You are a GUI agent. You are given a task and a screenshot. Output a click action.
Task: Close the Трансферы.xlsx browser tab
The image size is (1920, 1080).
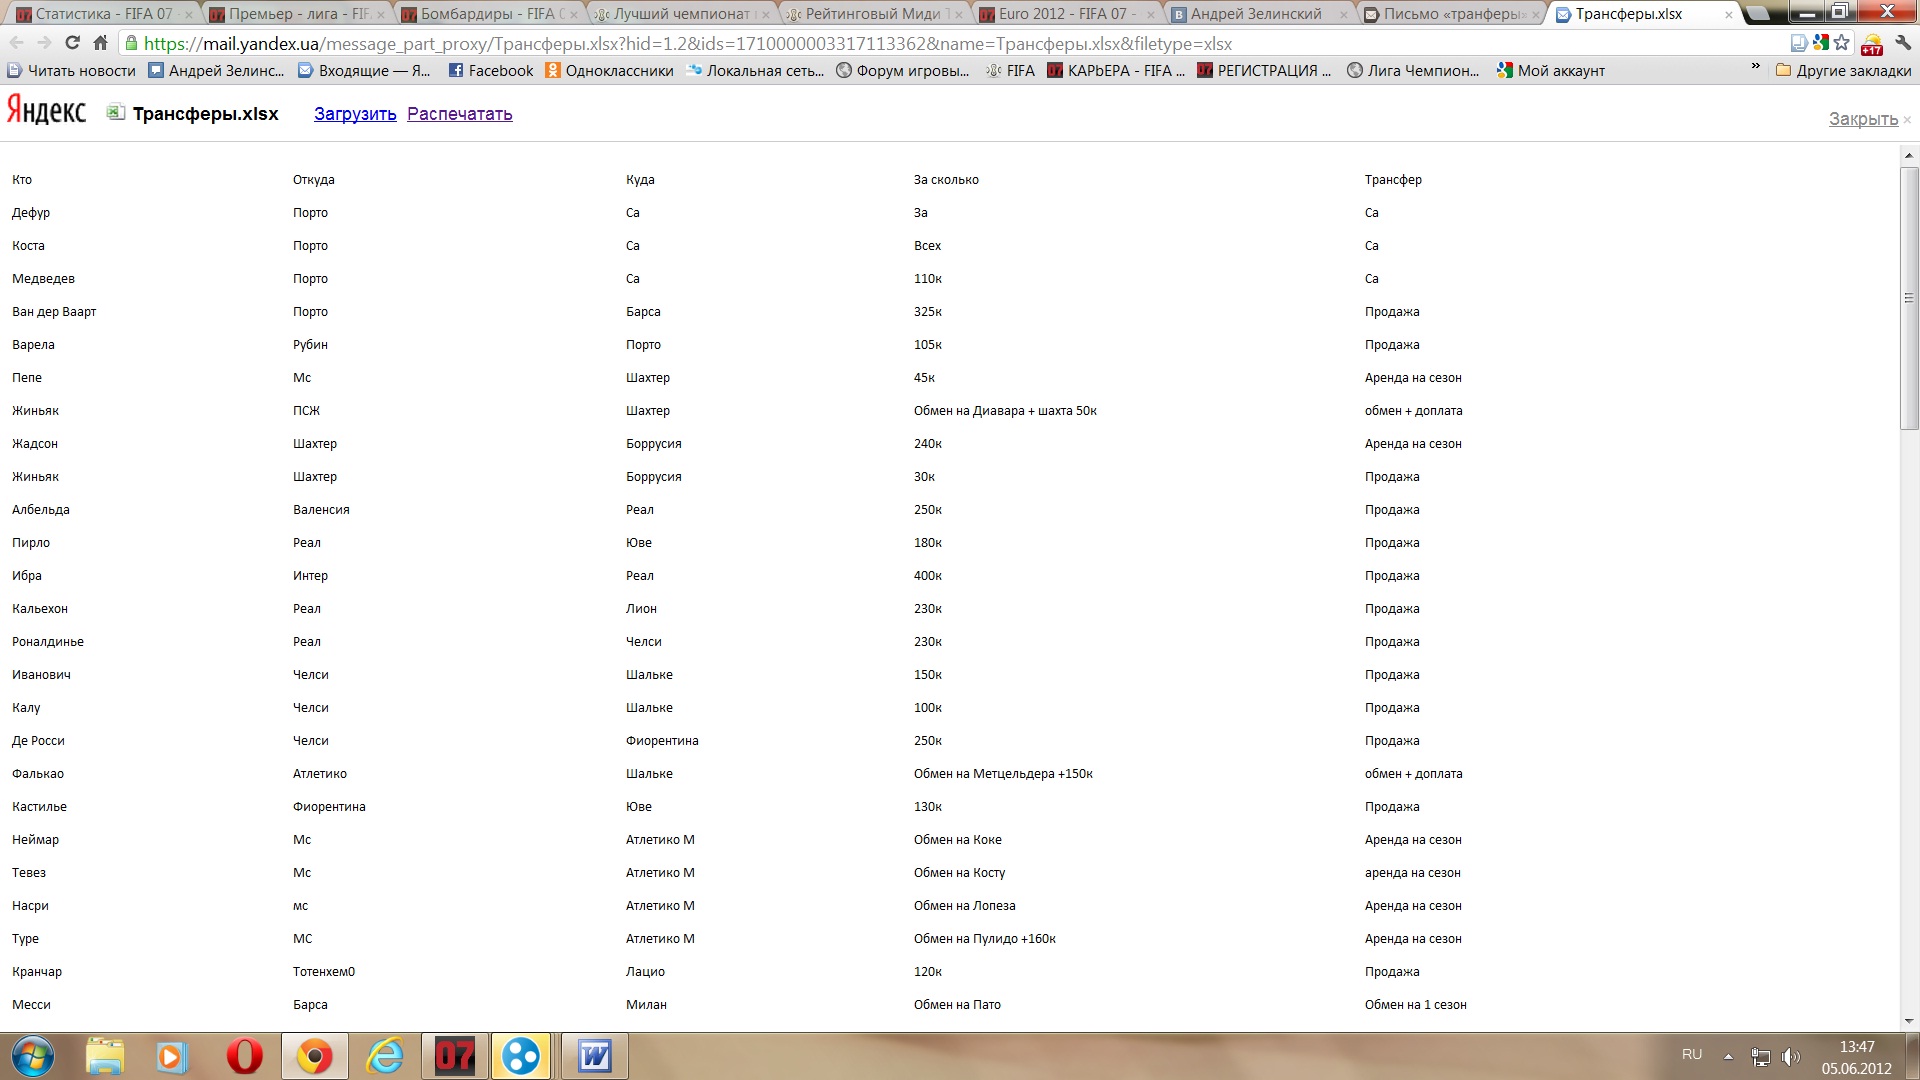point(1728,15)
